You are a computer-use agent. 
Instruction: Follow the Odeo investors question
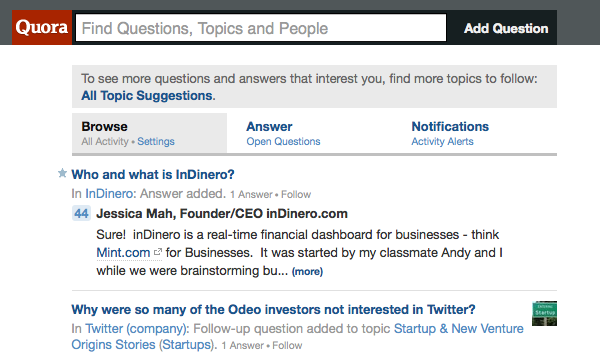click(x=287, y=346)
